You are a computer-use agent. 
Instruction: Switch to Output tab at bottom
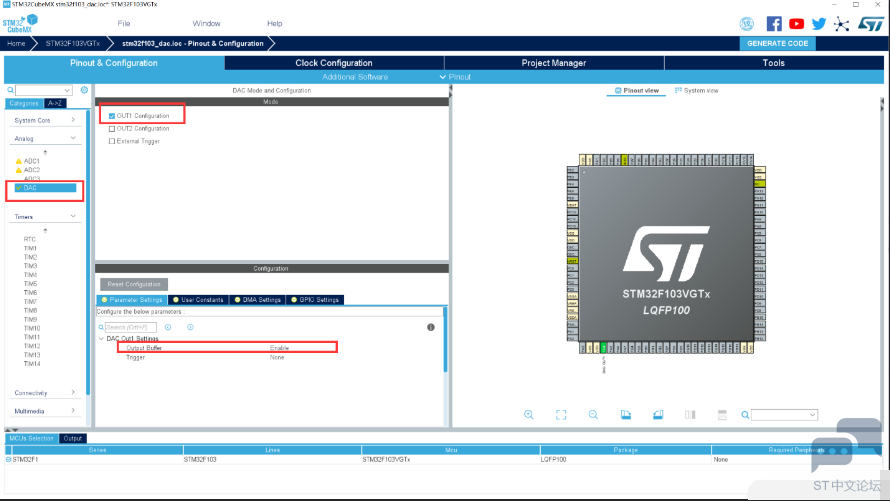(x=73, y=439)
